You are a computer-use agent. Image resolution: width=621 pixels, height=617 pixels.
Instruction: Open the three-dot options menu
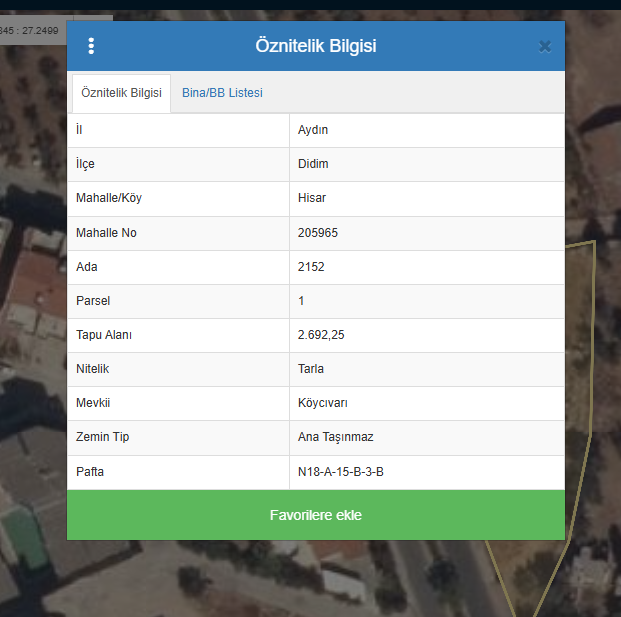[x=91, y=46]
